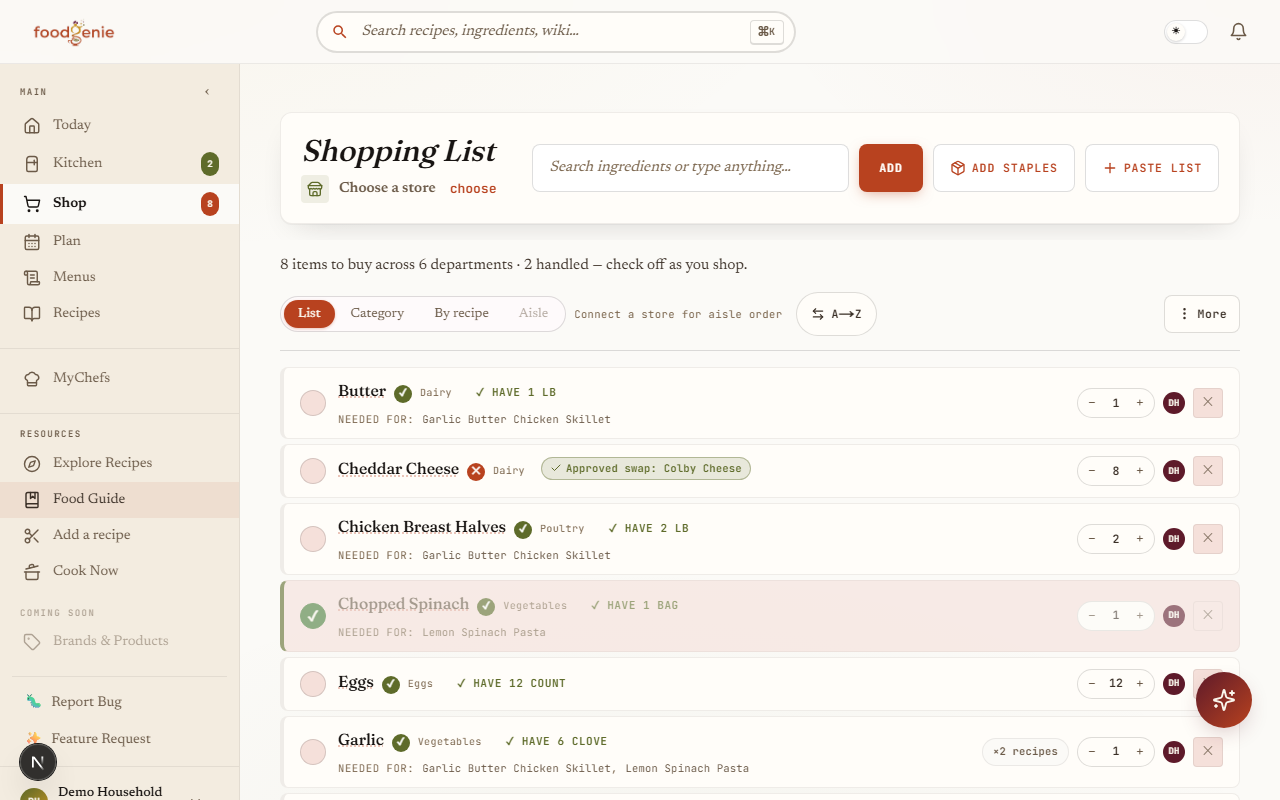The width and height of the screenshot is (1280, 800).
Task: Open the More options menu
Action: (x=1202, y=314)
